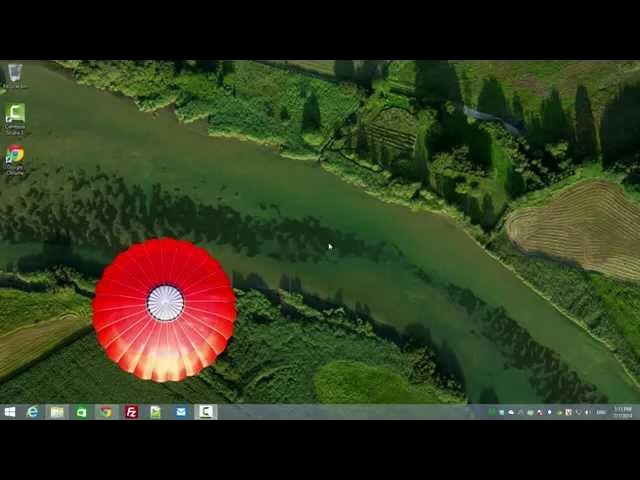
Task: Open the Recycle Bin desktop icon
Action: click(x=15, y=76)
